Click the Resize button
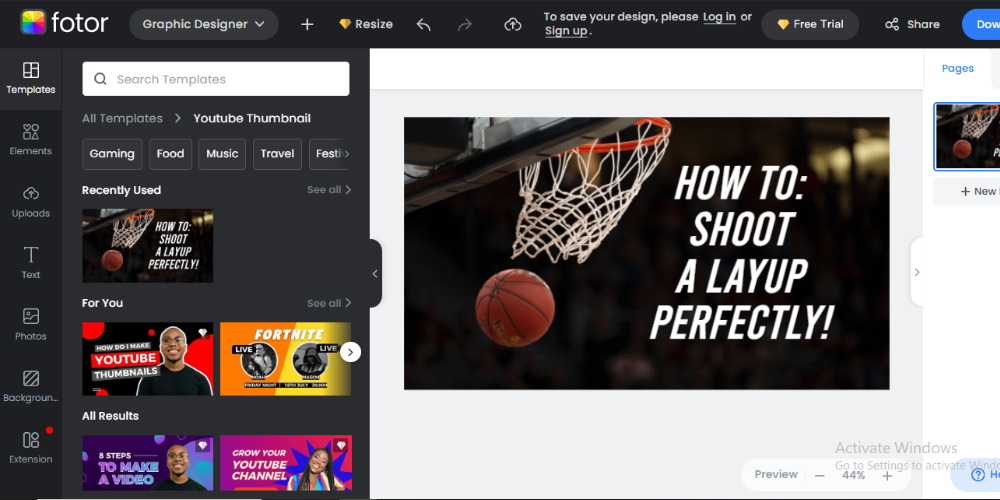 (x=366, y=24)
